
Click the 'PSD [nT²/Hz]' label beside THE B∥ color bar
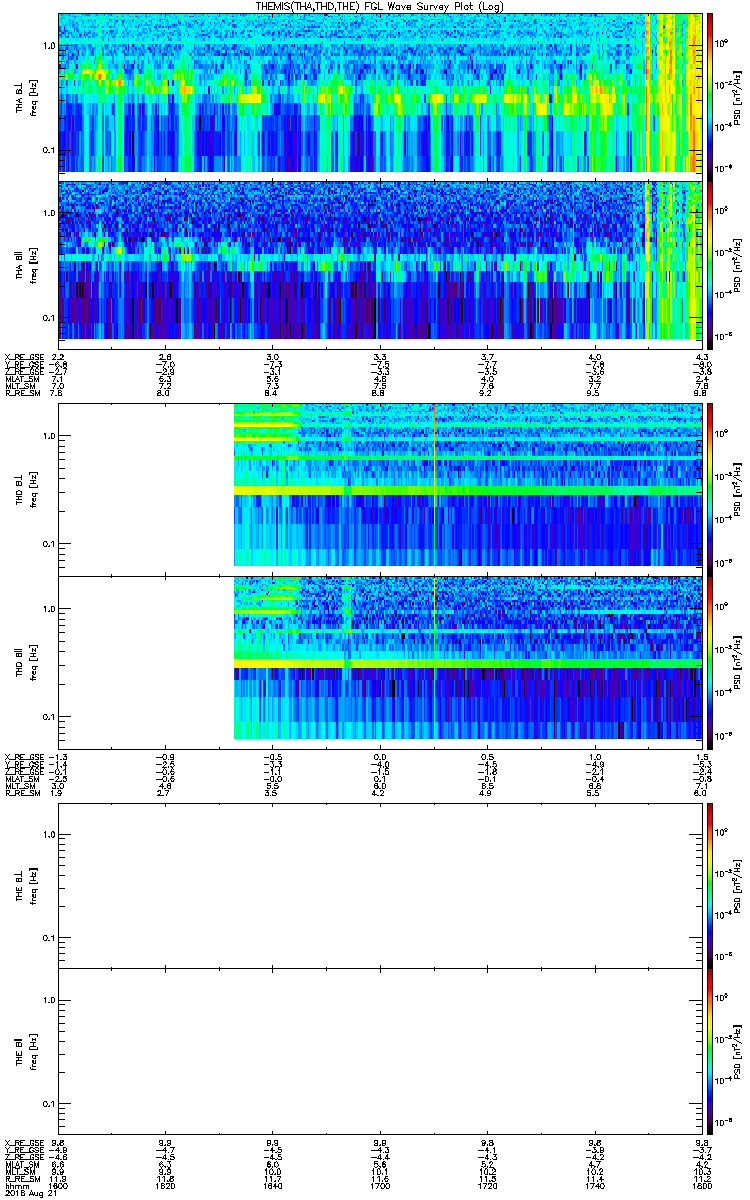pyautogui.click(x=738, y=1052)
